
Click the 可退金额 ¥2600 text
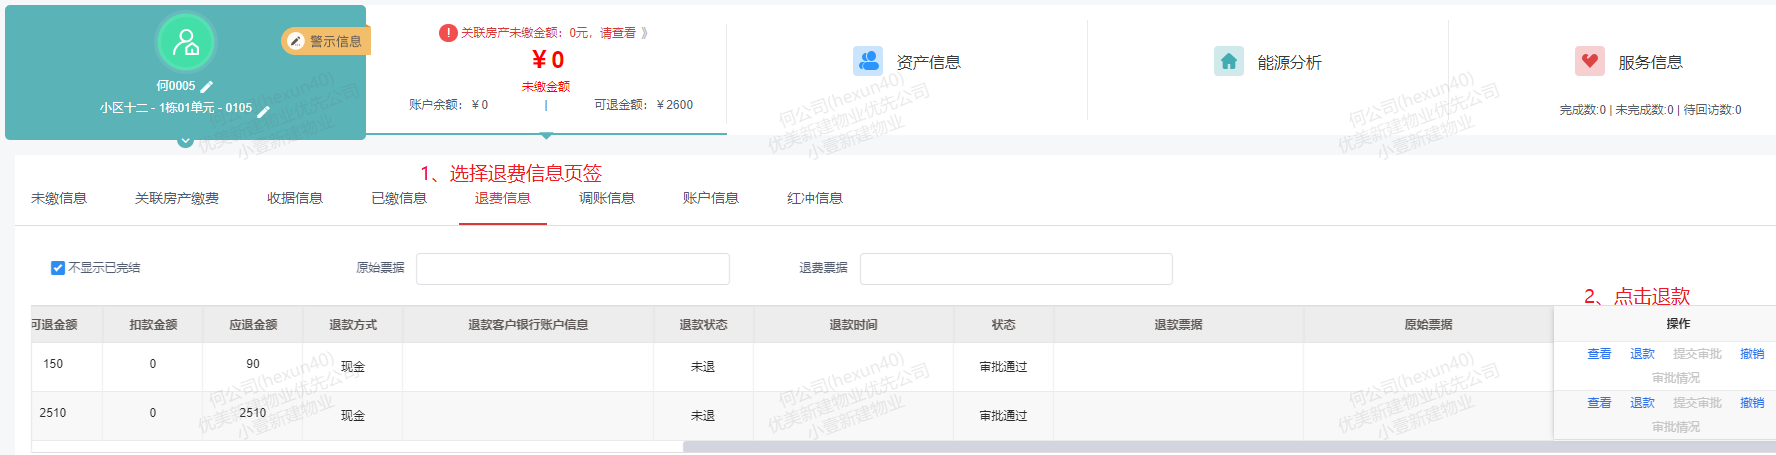point(643,105)
